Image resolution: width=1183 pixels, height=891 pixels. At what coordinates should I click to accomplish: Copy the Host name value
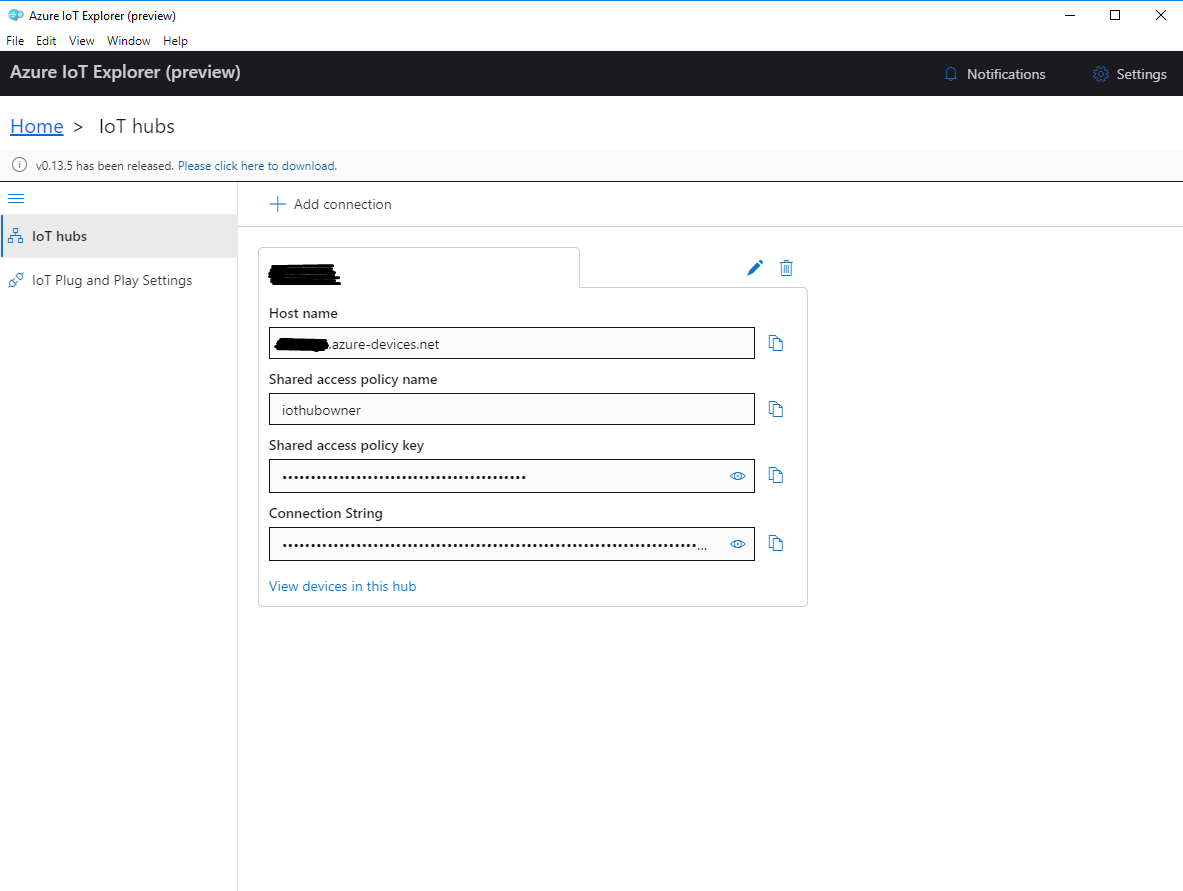776,343
